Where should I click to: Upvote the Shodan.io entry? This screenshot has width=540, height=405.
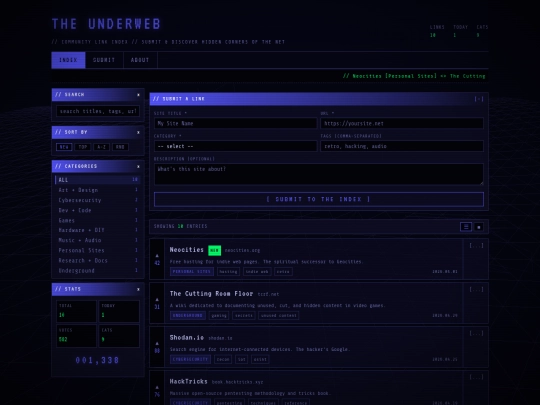[x=157, y=343]
